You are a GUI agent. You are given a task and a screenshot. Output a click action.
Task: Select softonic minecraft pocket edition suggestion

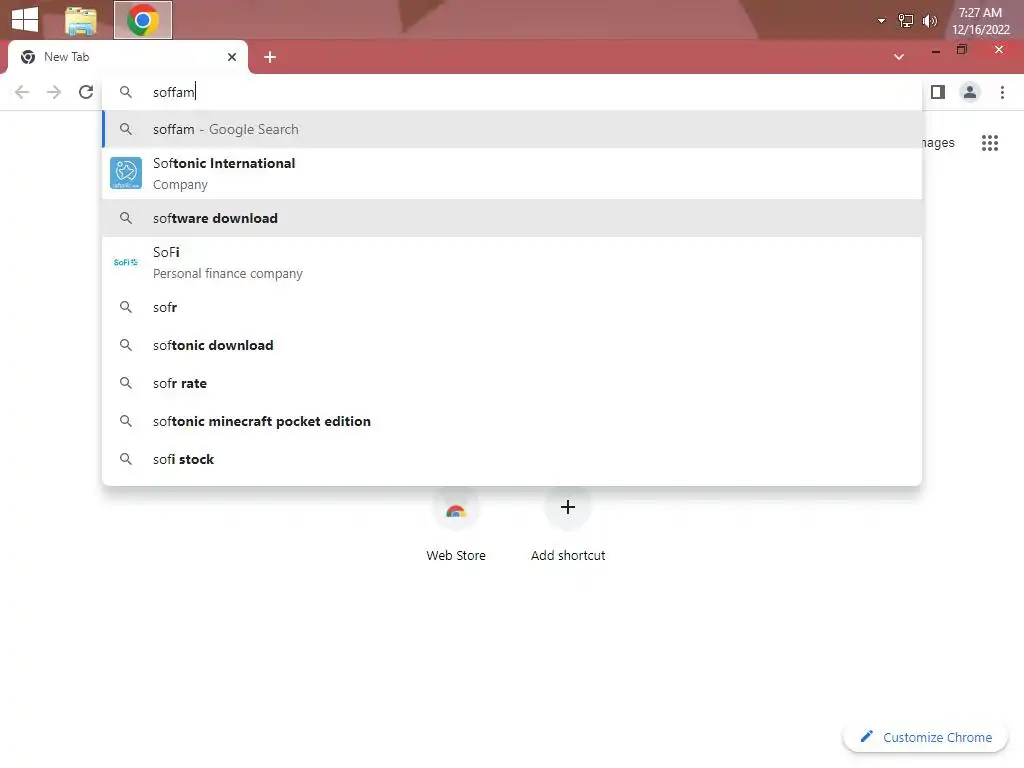point(512,421)
